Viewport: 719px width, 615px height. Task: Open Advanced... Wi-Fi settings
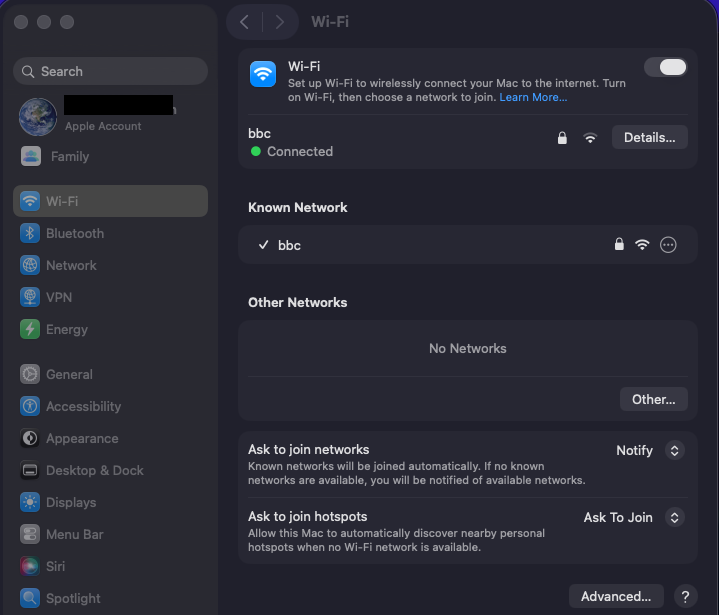(x=616, y=596)
